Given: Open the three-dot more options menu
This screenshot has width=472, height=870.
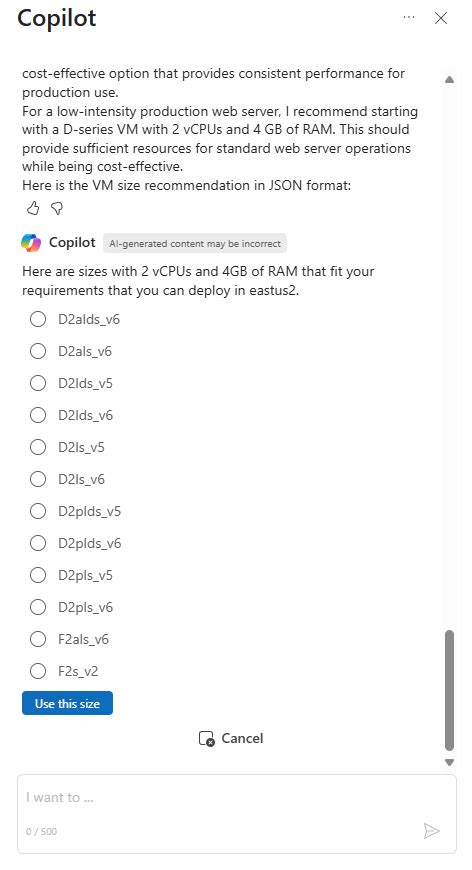Looking at the screenshot, I should tap(409, 17).
